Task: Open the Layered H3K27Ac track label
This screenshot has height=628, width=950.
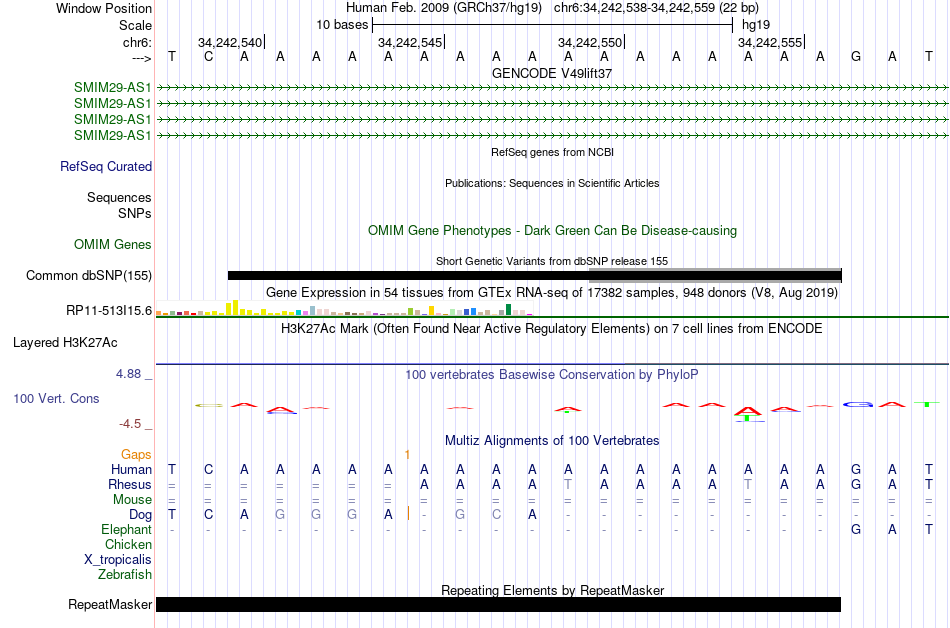Action: pos(65,343)
